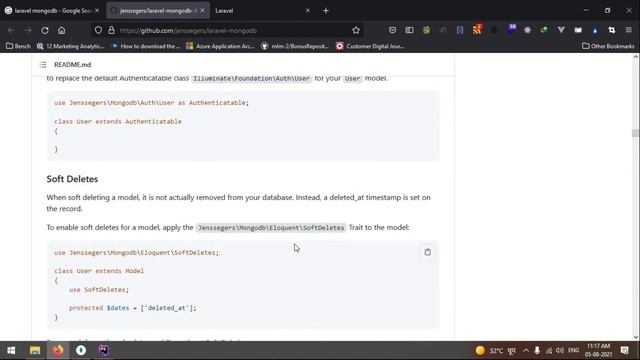Viewport: 640px width, 360px height.
Task: Open network status tray icon
Action: coord(549,351)
